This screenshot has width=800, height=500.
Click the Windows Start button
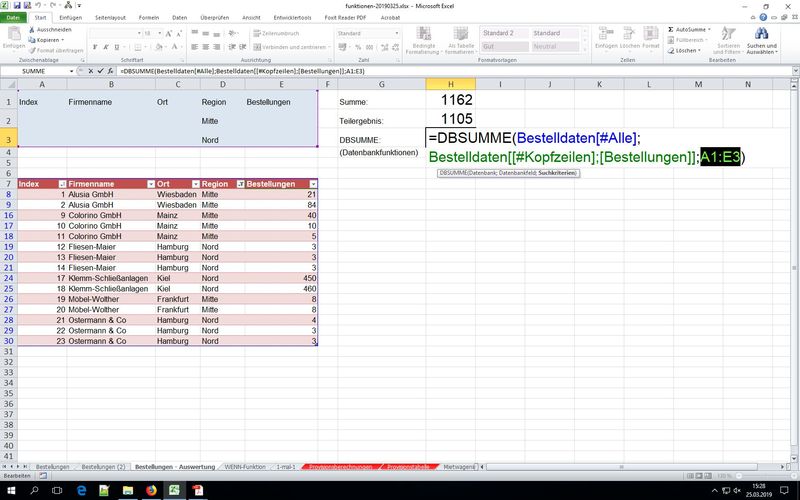9,491
